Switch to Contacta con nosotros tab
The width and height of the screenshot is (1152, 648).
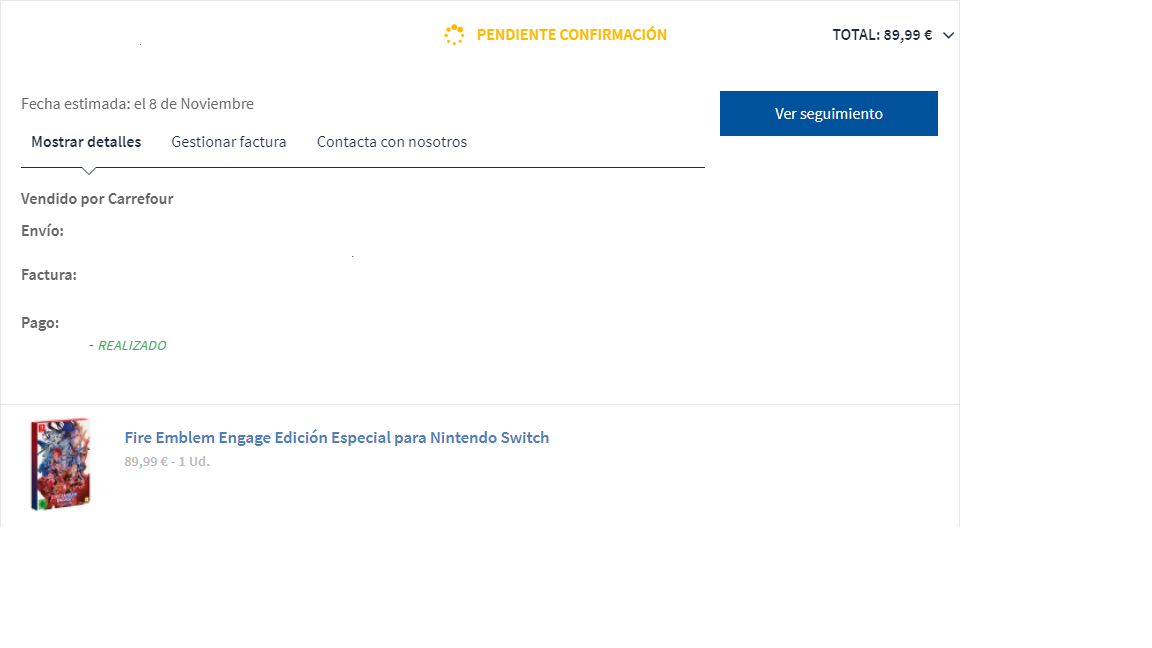click(x=392, y=142)
